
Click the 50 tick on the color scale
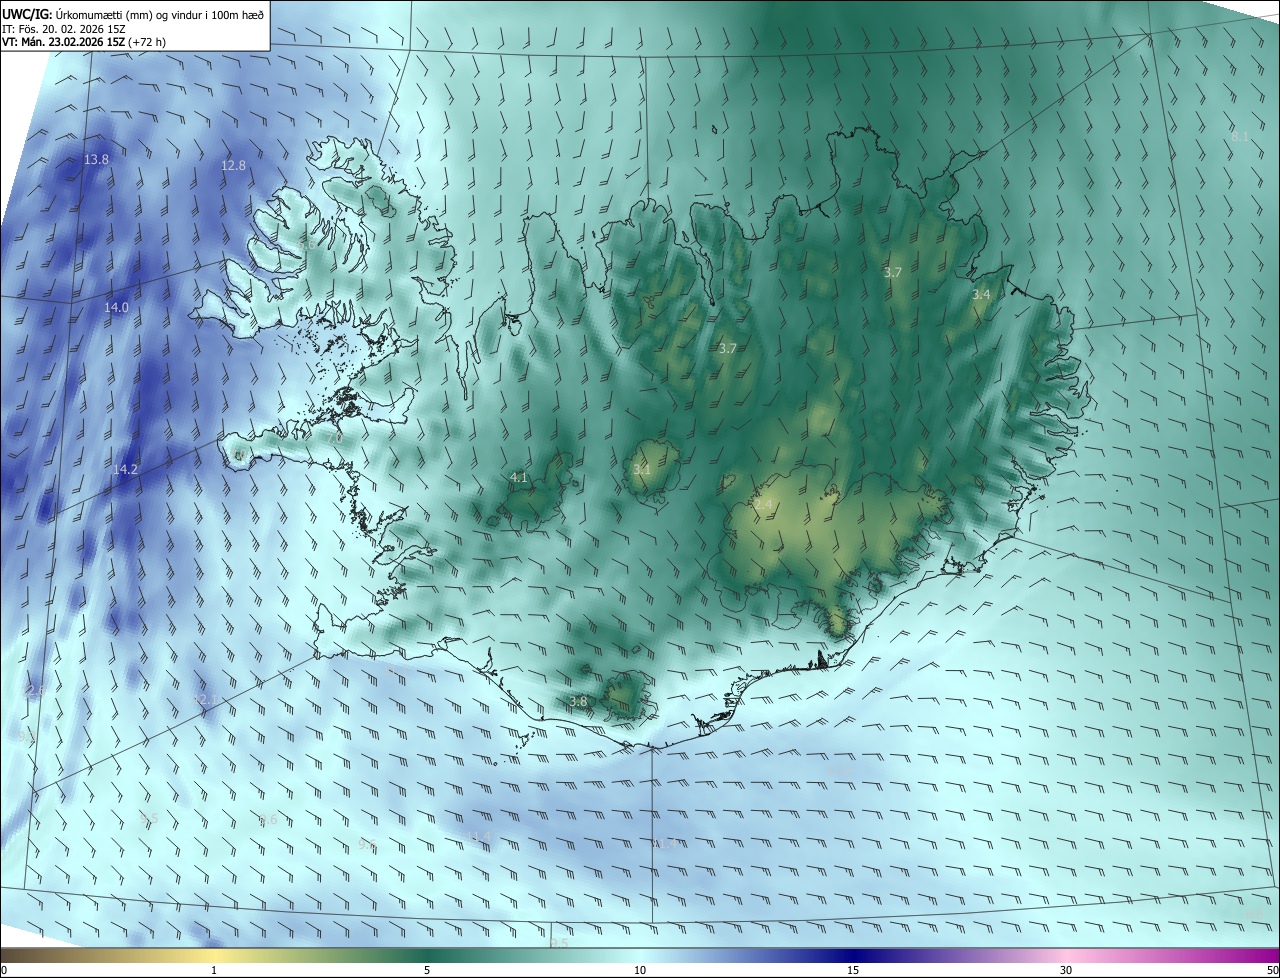click(x=1272, y=970)
